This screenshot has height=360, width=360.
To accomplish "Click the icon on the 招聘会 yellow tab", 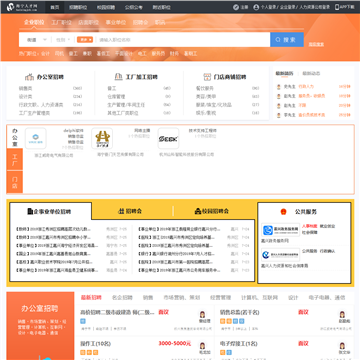I will [121, 211].
